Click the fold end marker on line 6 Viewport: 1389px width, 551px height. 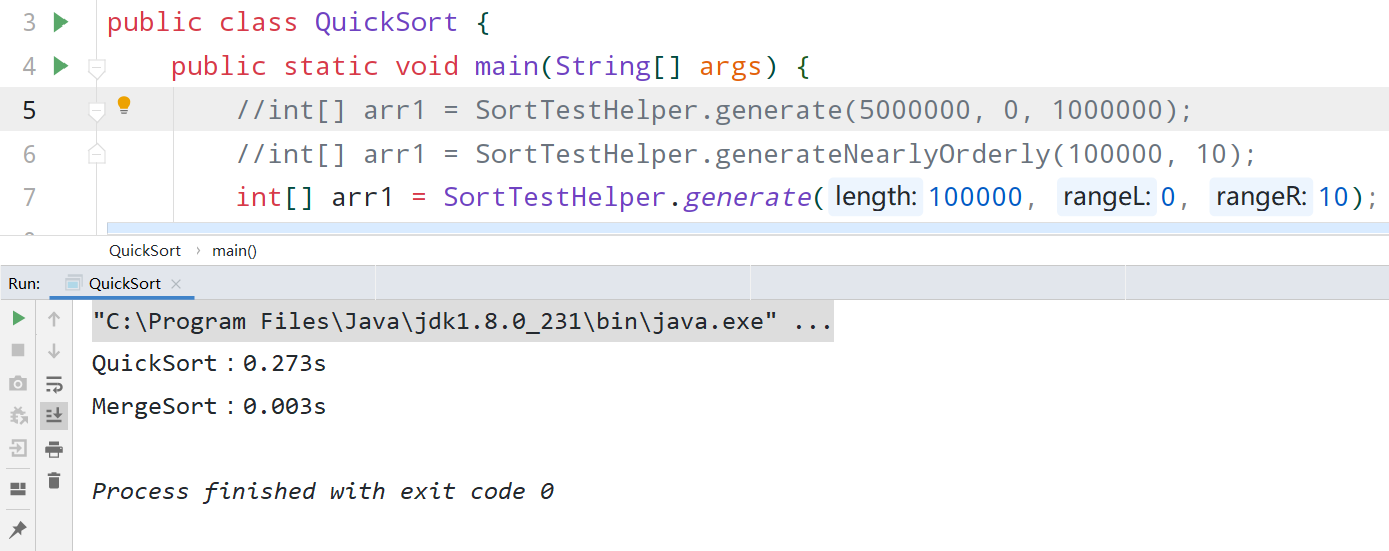pos(96,154)
